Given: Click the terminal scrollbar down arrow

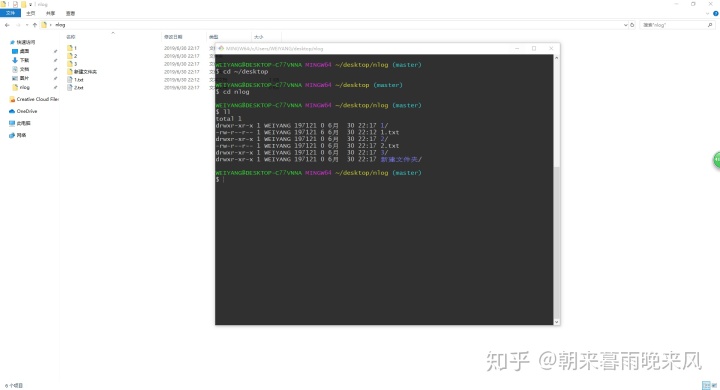Looking at the screenshot, I should click(x=557, y=322).
